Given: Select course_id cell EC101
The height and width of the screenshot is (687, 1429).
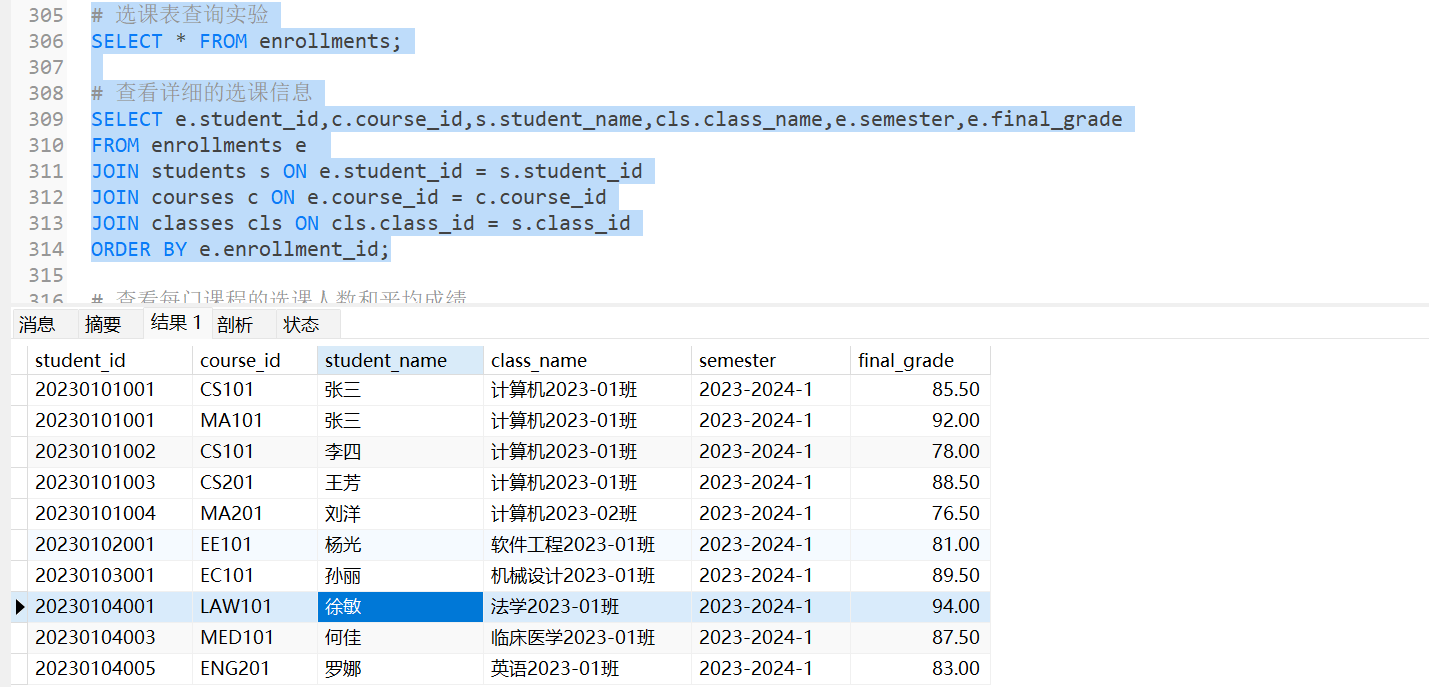Looking at the screenshot, I should [255, 575].
